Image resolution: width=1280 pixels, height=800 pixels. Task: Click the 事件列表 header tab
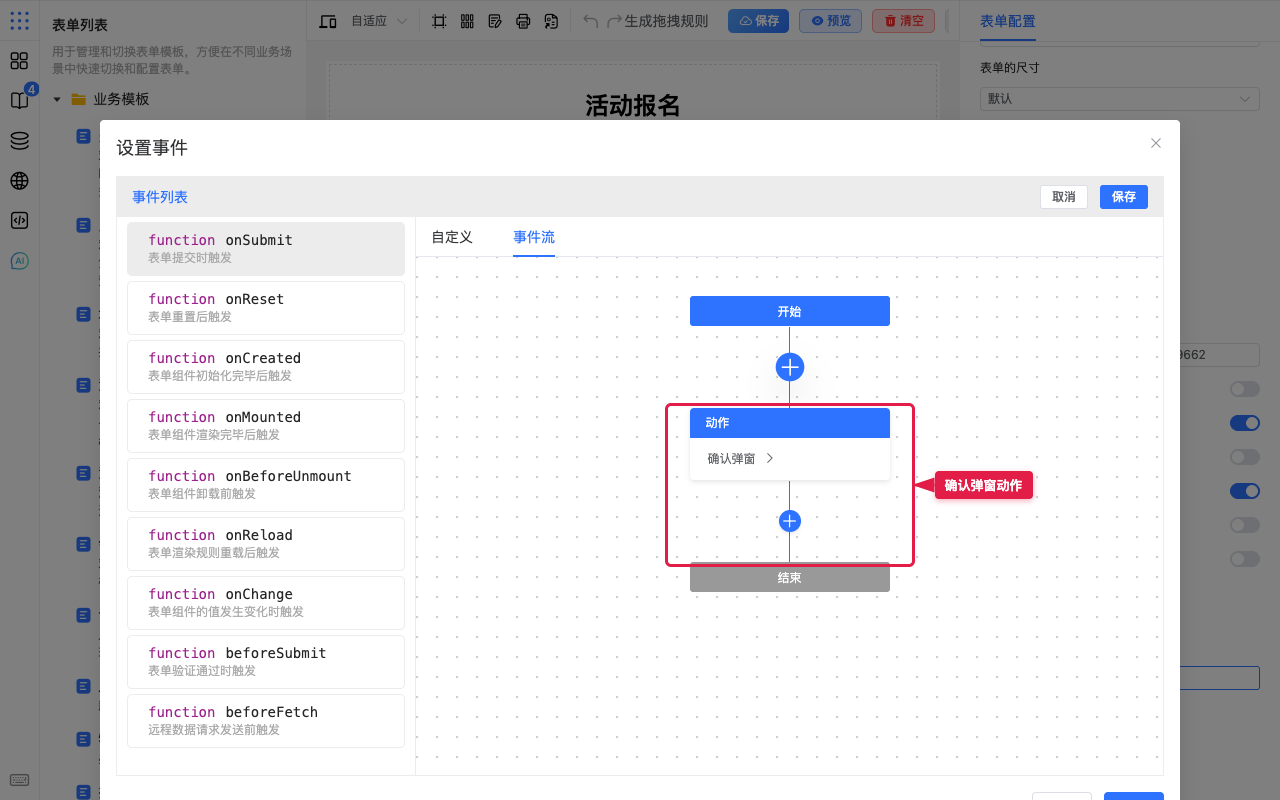point(160,197)
